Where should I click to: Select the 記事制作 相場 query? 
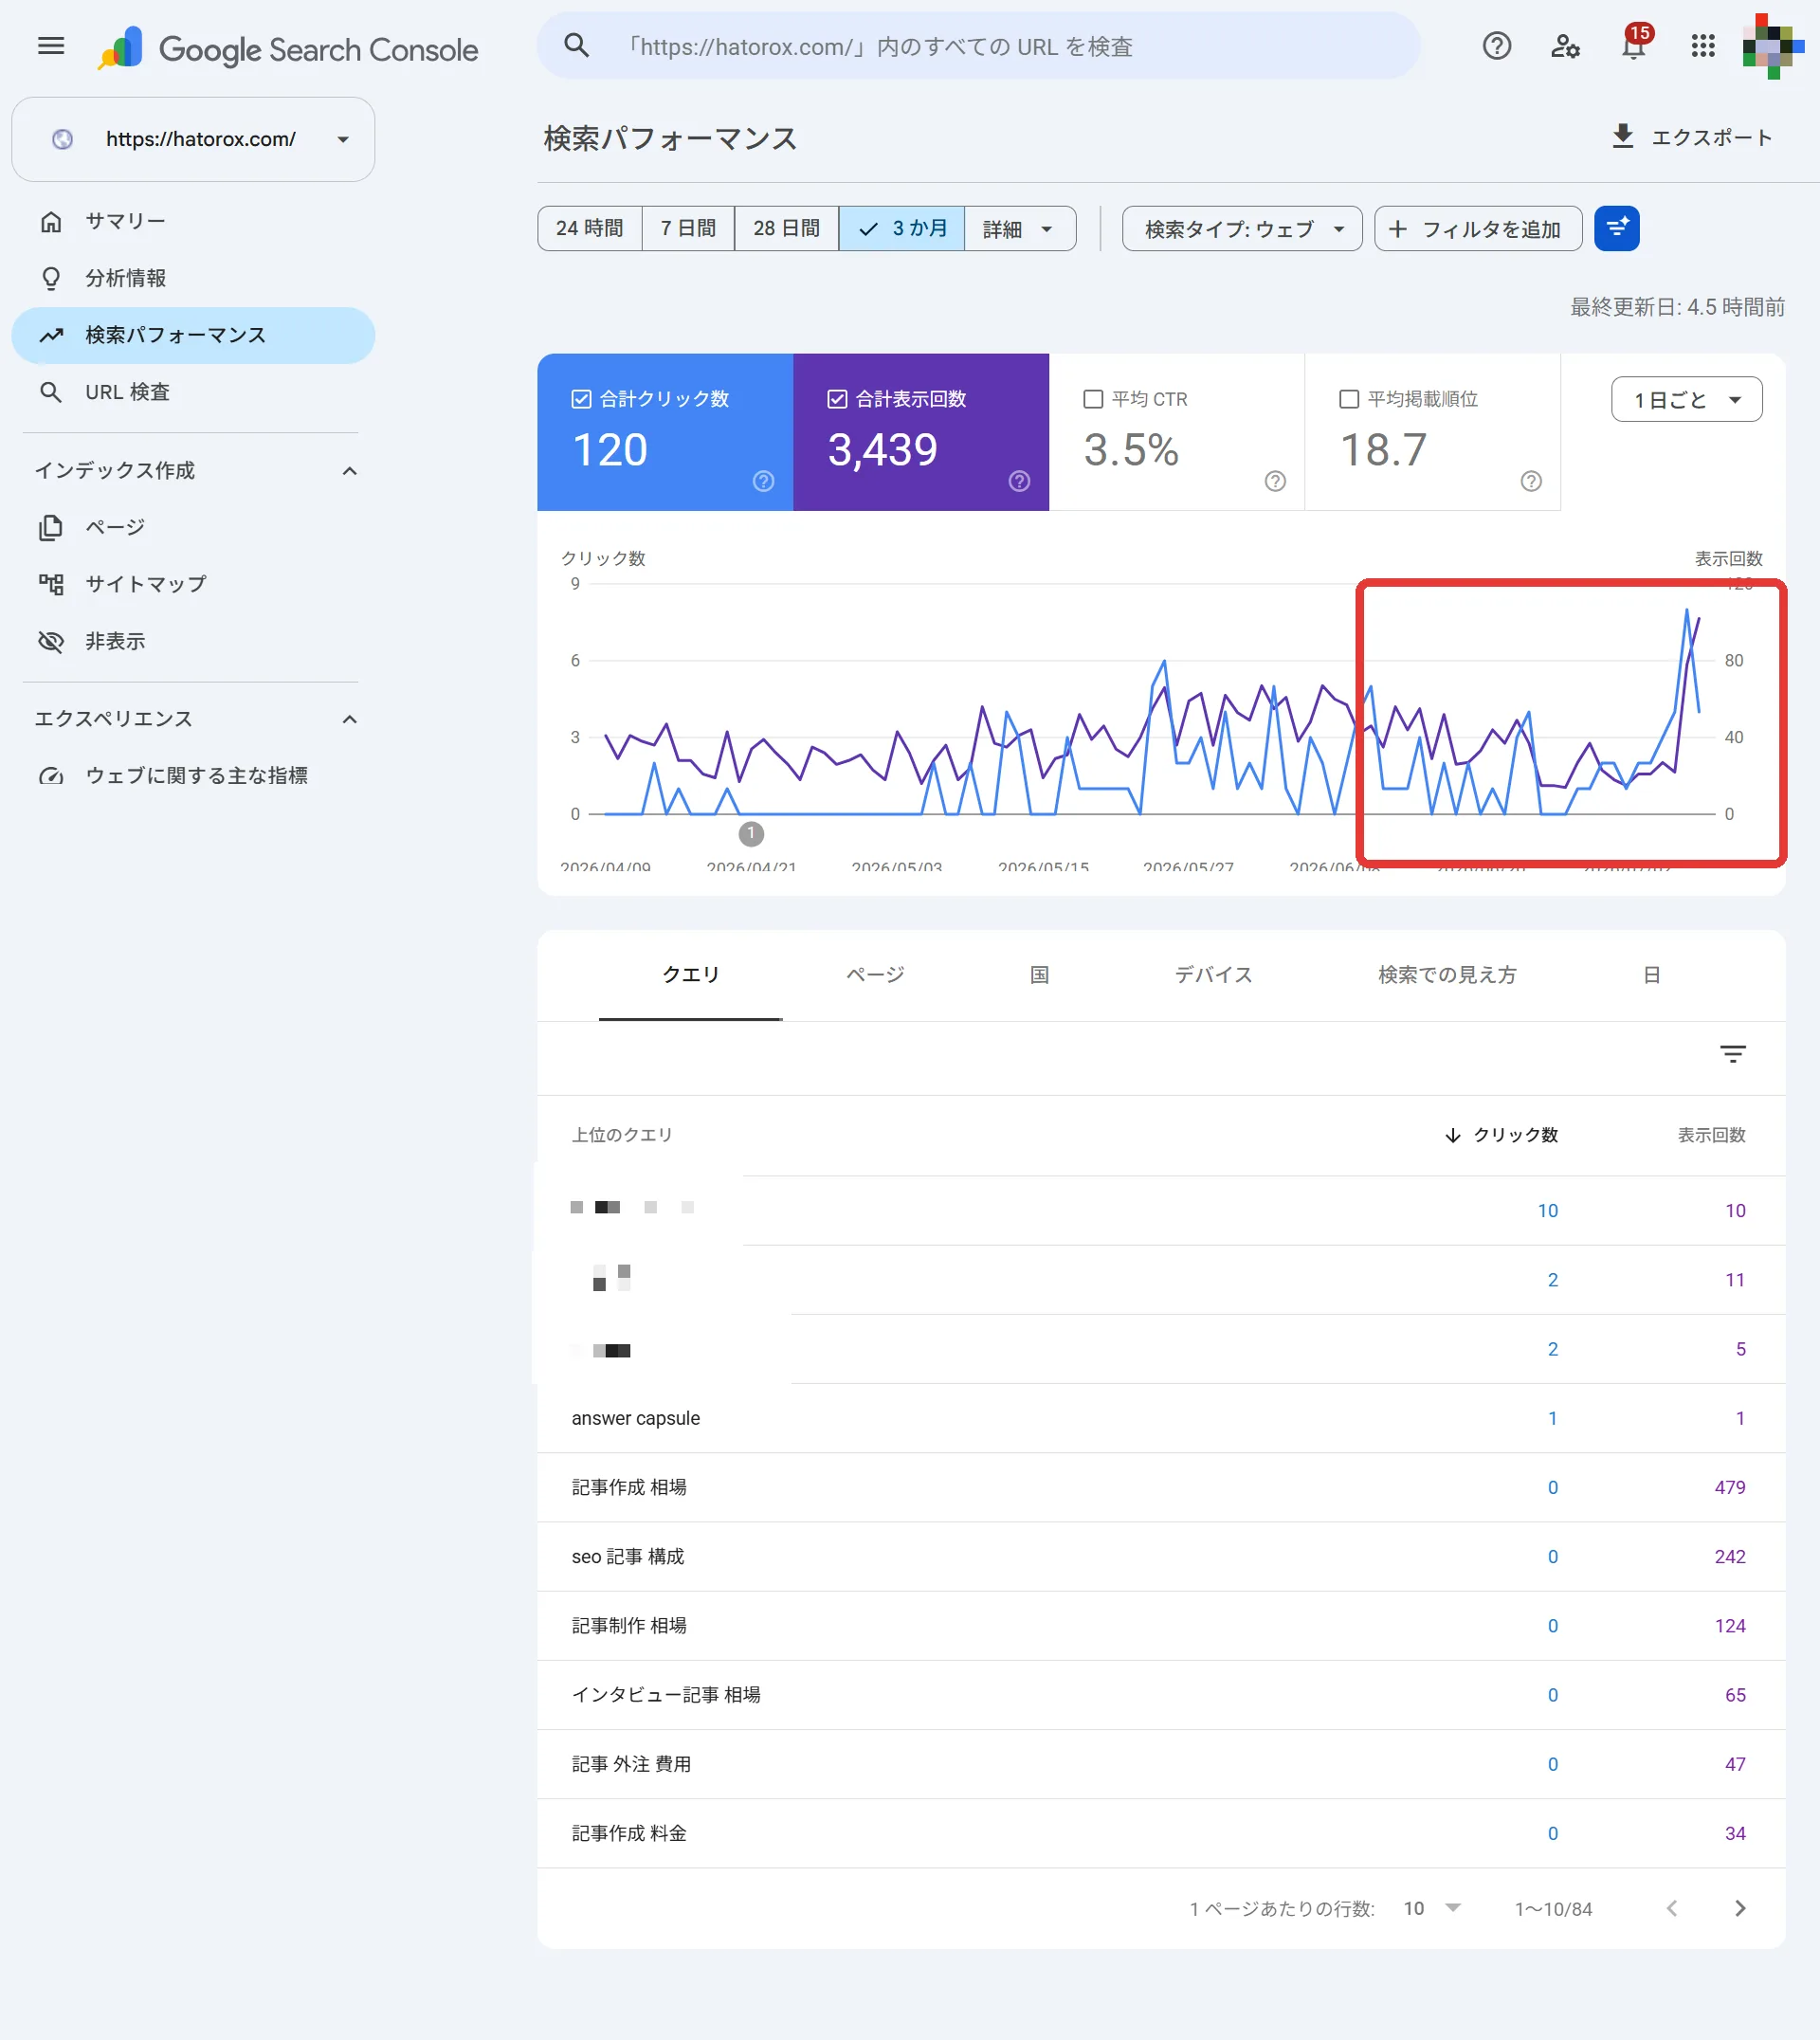click(x=1161, y=1625)
